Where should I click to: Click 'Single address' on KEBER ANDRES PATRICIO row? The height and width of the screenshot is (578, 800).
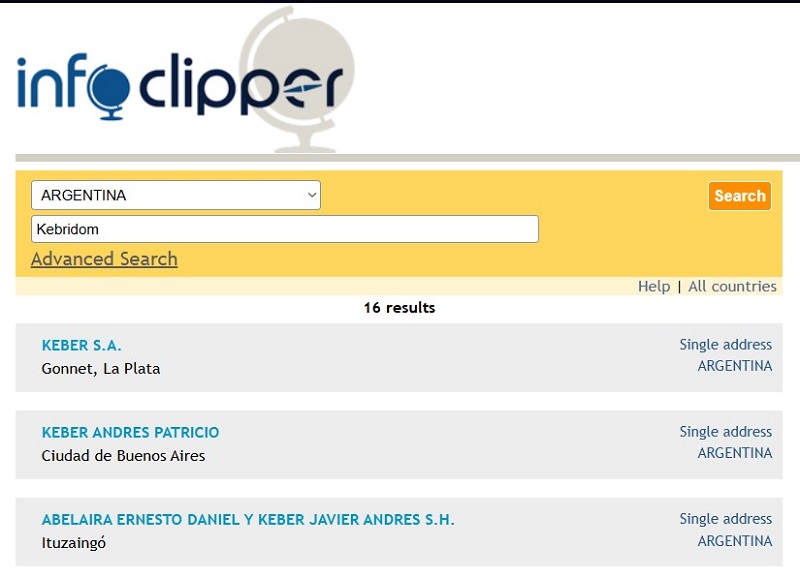[726, 432]
